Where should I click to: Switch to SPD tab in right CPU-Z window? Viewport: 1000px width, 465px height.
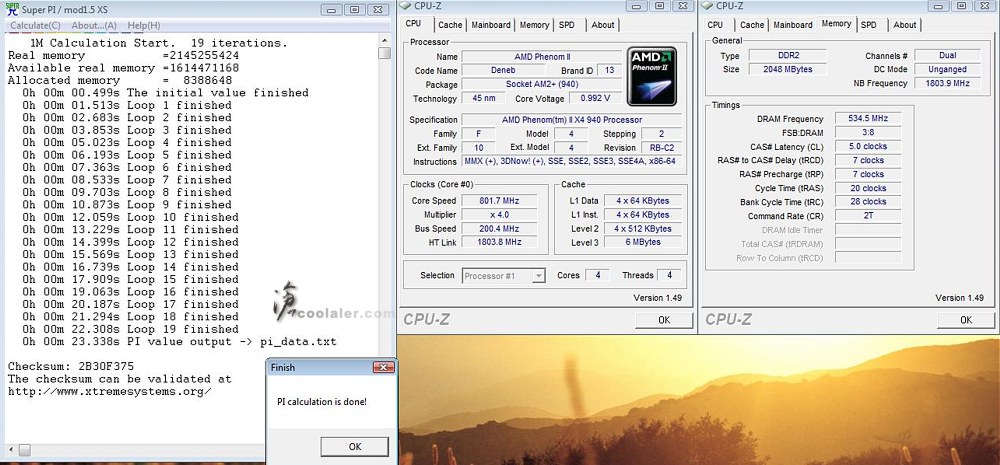868,25
